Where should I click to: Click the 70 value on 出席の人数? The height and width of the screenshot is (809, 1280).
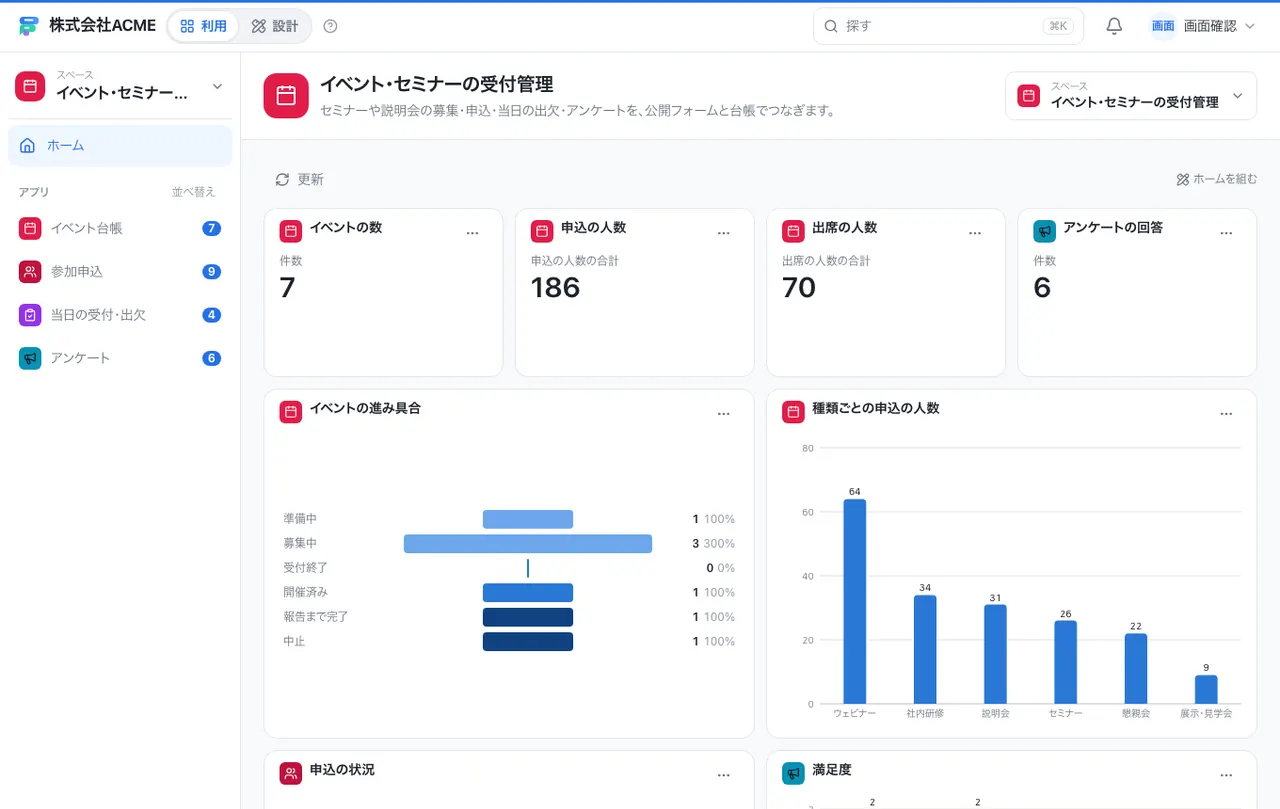tap(799, 288)
